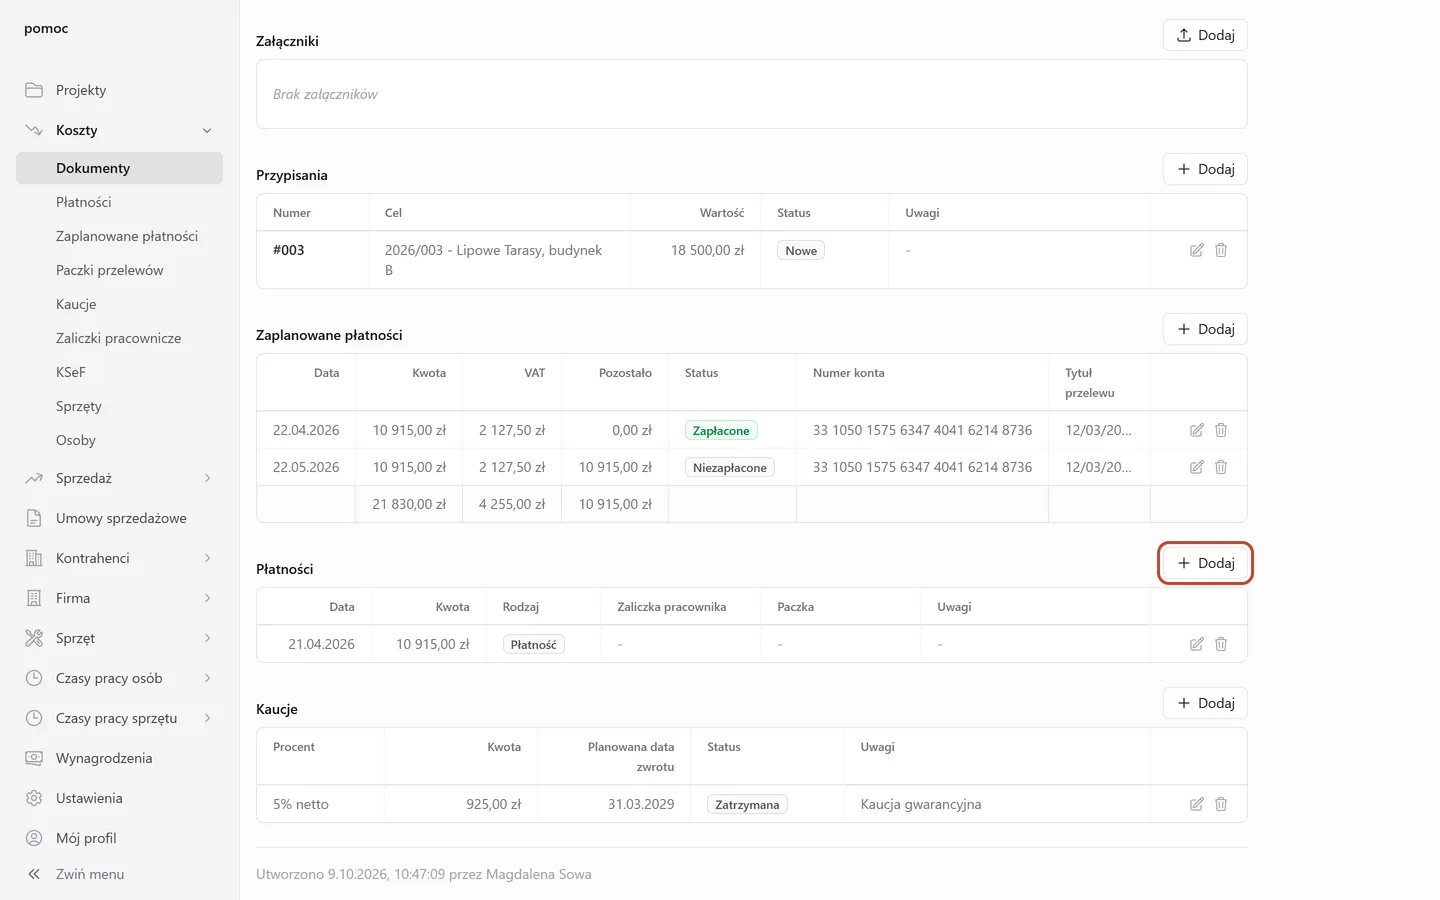Edit the Kaucja gwarancyjna deposit row

coord(1196,804)
